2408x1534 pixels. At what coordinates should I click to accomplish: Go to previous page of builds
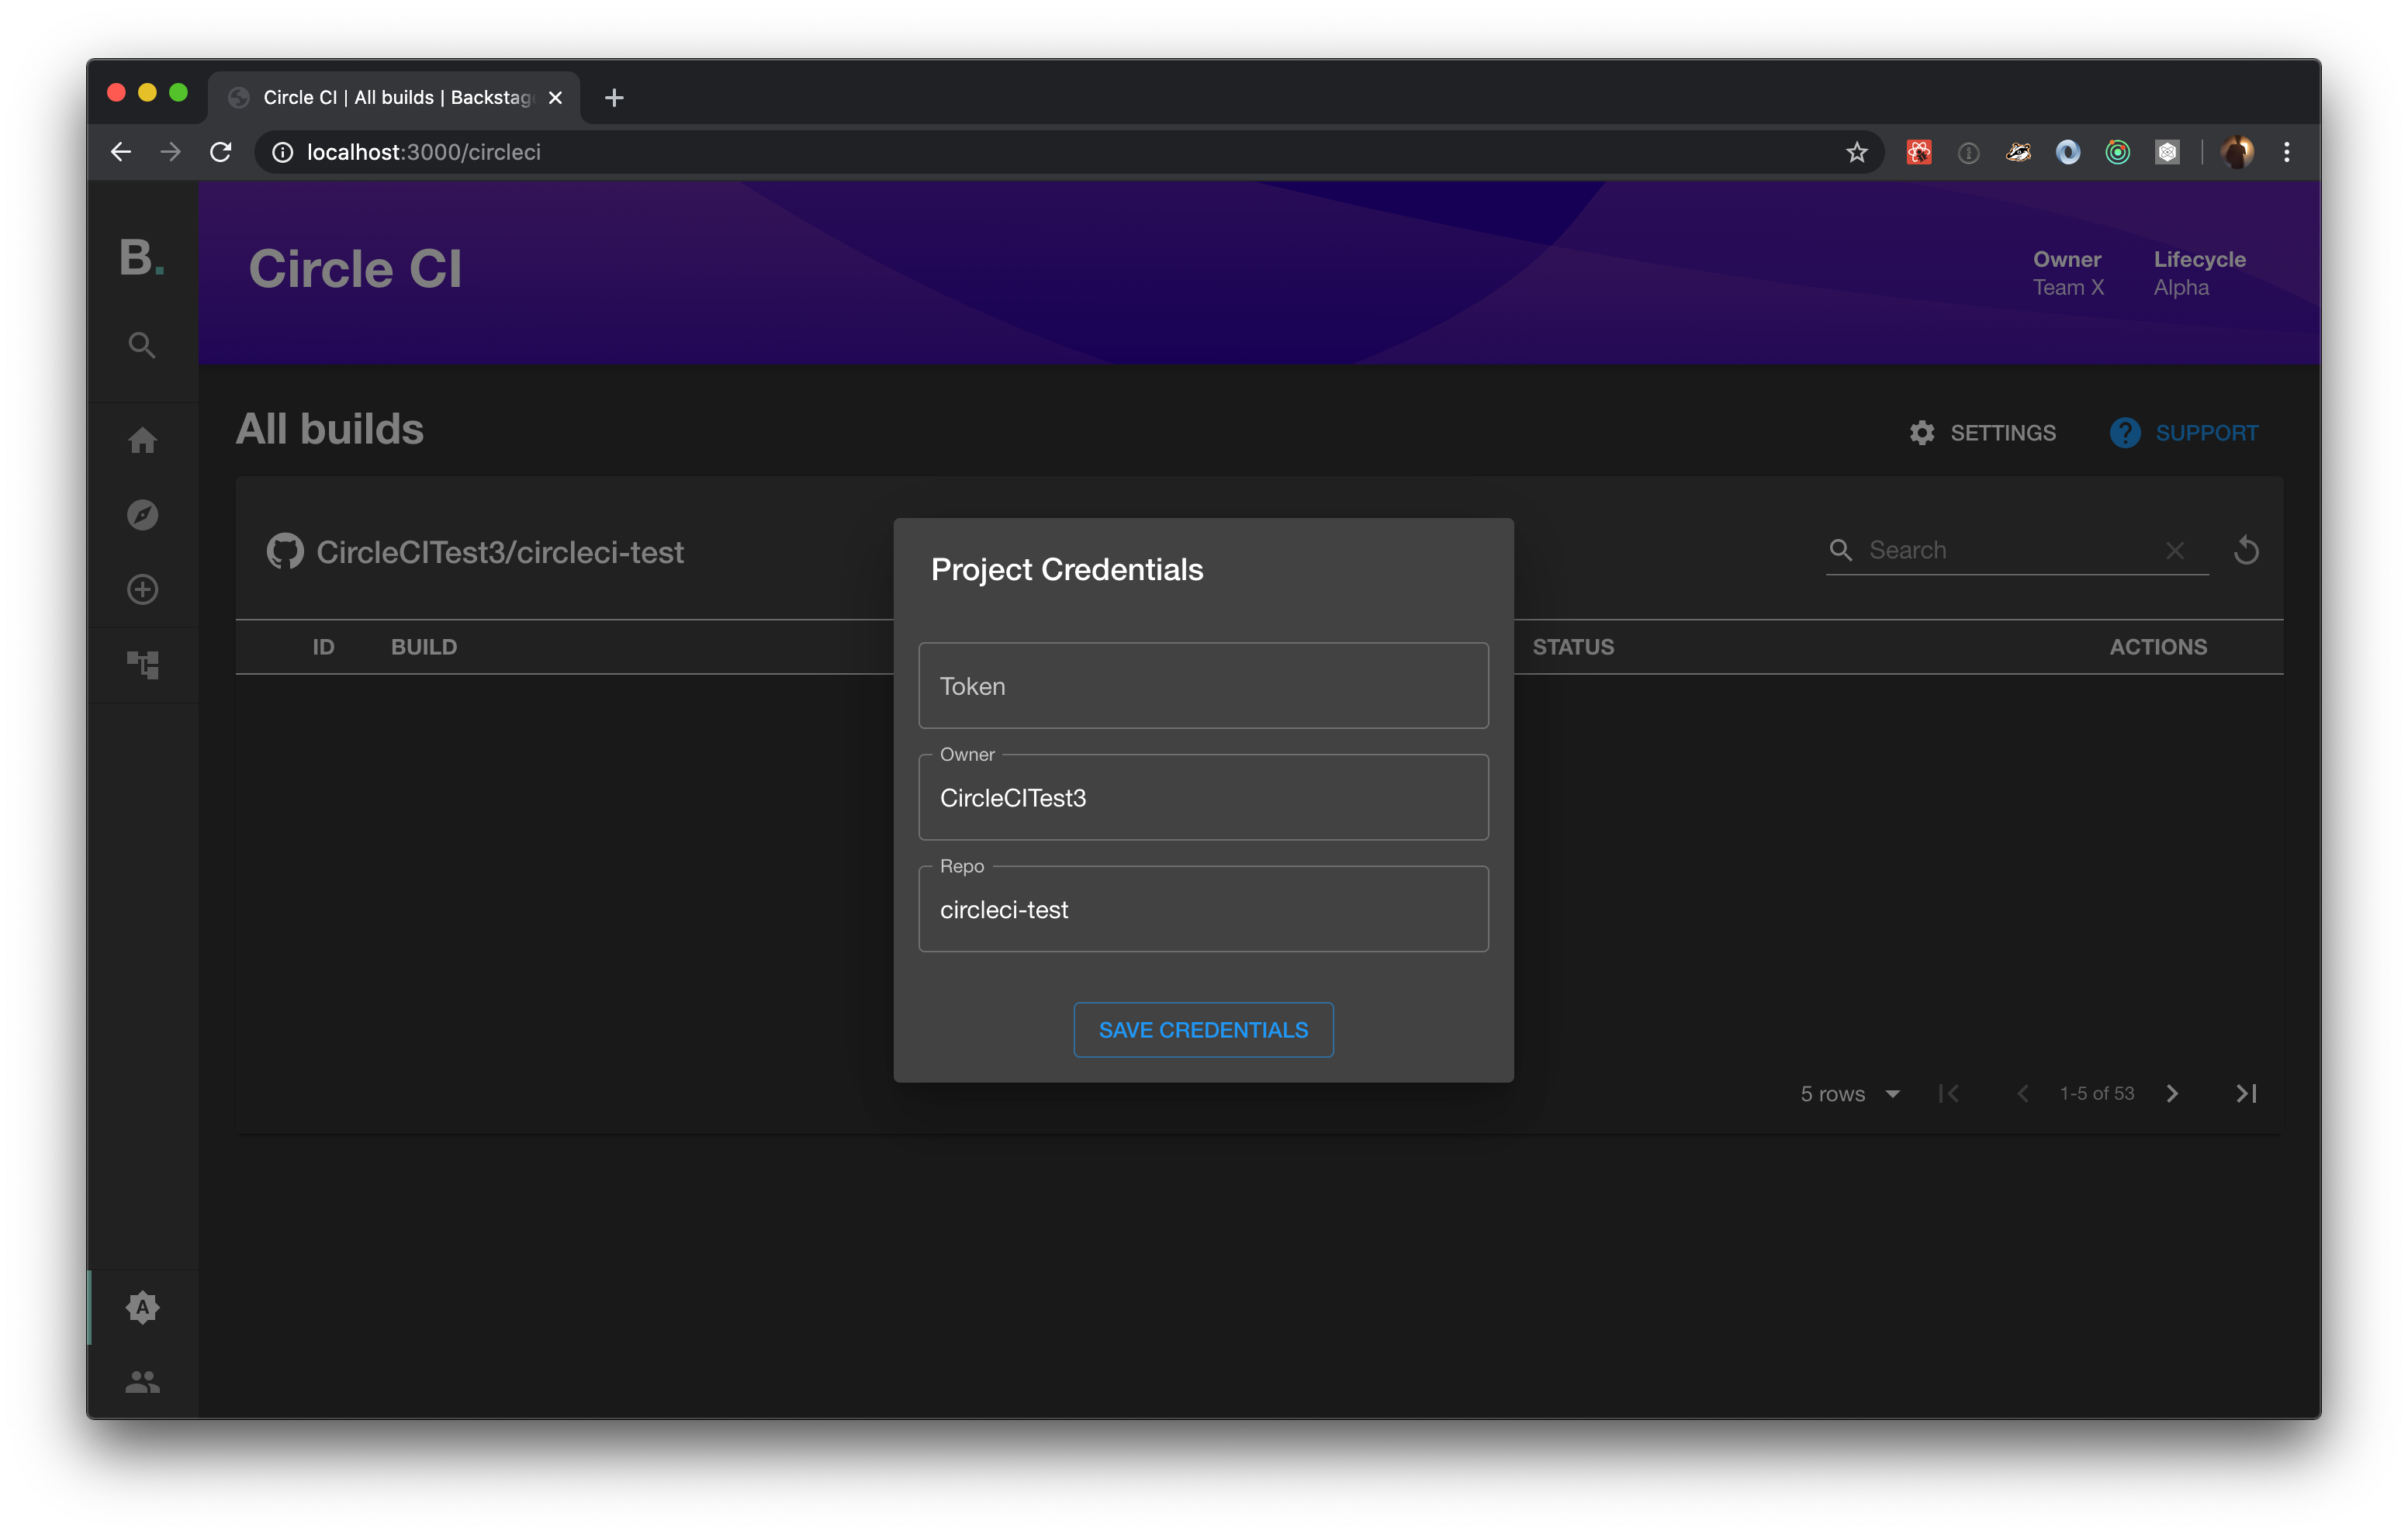pyautogui.click(x=2022, y=1094)
